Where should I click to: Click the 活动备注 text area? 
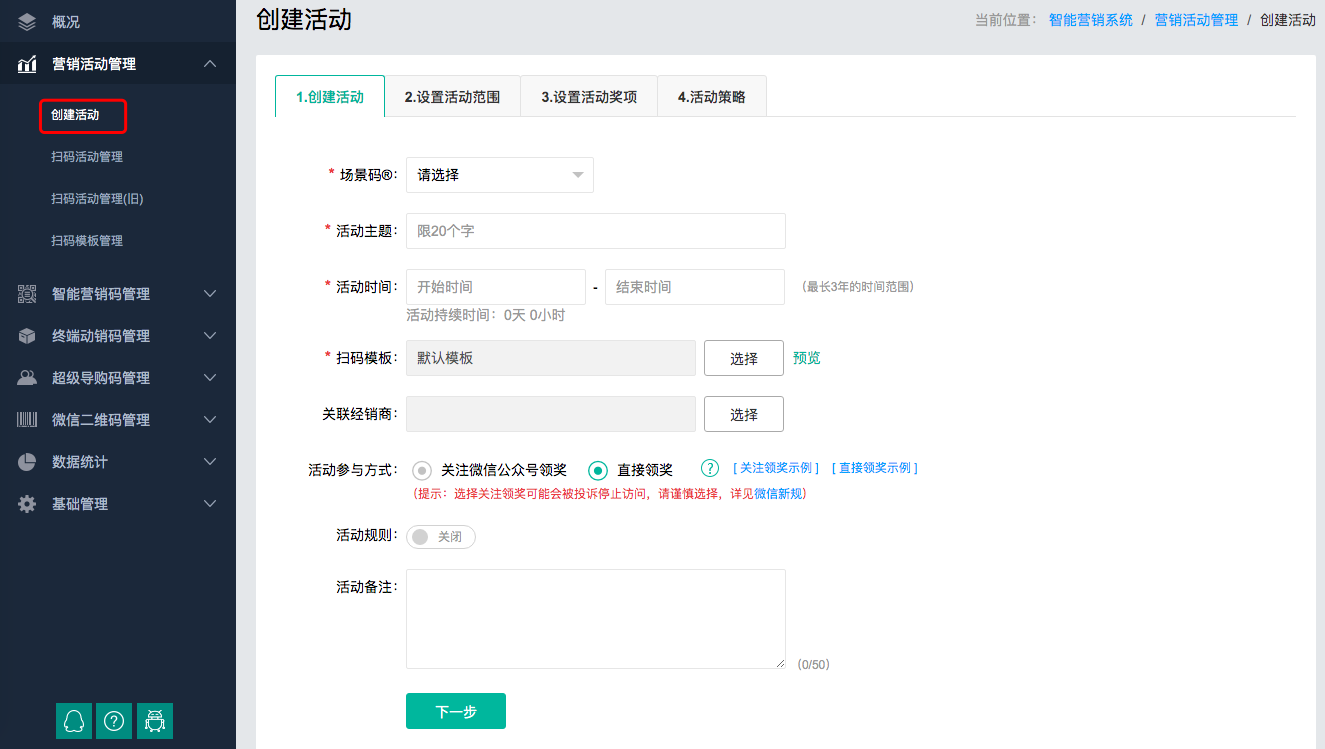coord(596,619)
